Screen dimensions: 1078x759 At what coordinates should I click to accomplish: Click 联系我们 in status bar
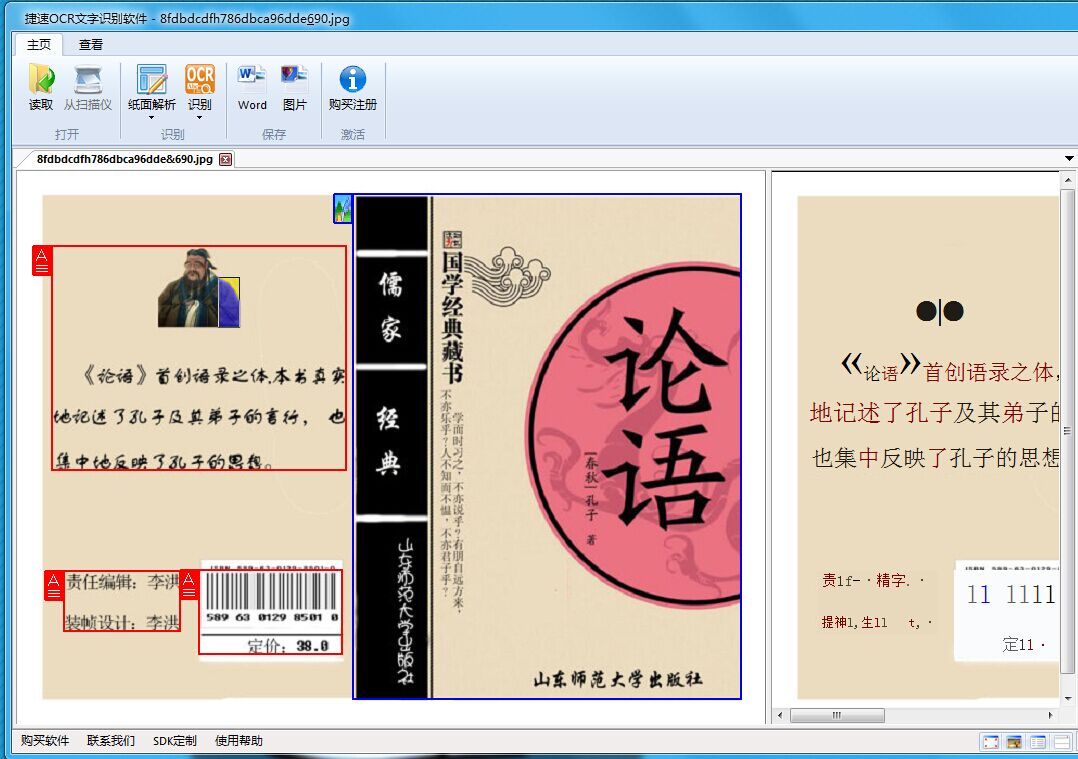click(x=111, y=740)
